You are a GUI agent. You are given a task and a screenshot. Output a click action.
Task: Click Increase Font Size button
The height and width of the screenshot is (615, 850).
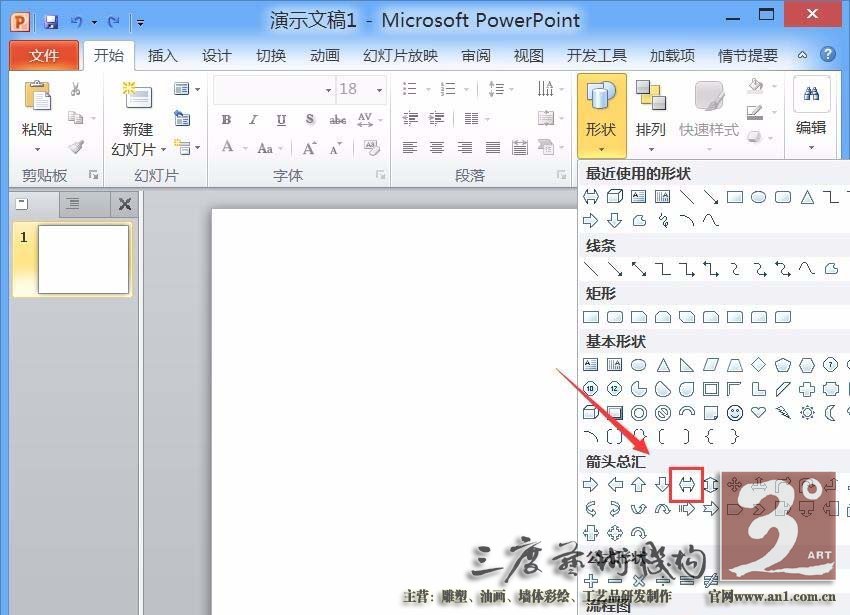click(x=309, y=148)
